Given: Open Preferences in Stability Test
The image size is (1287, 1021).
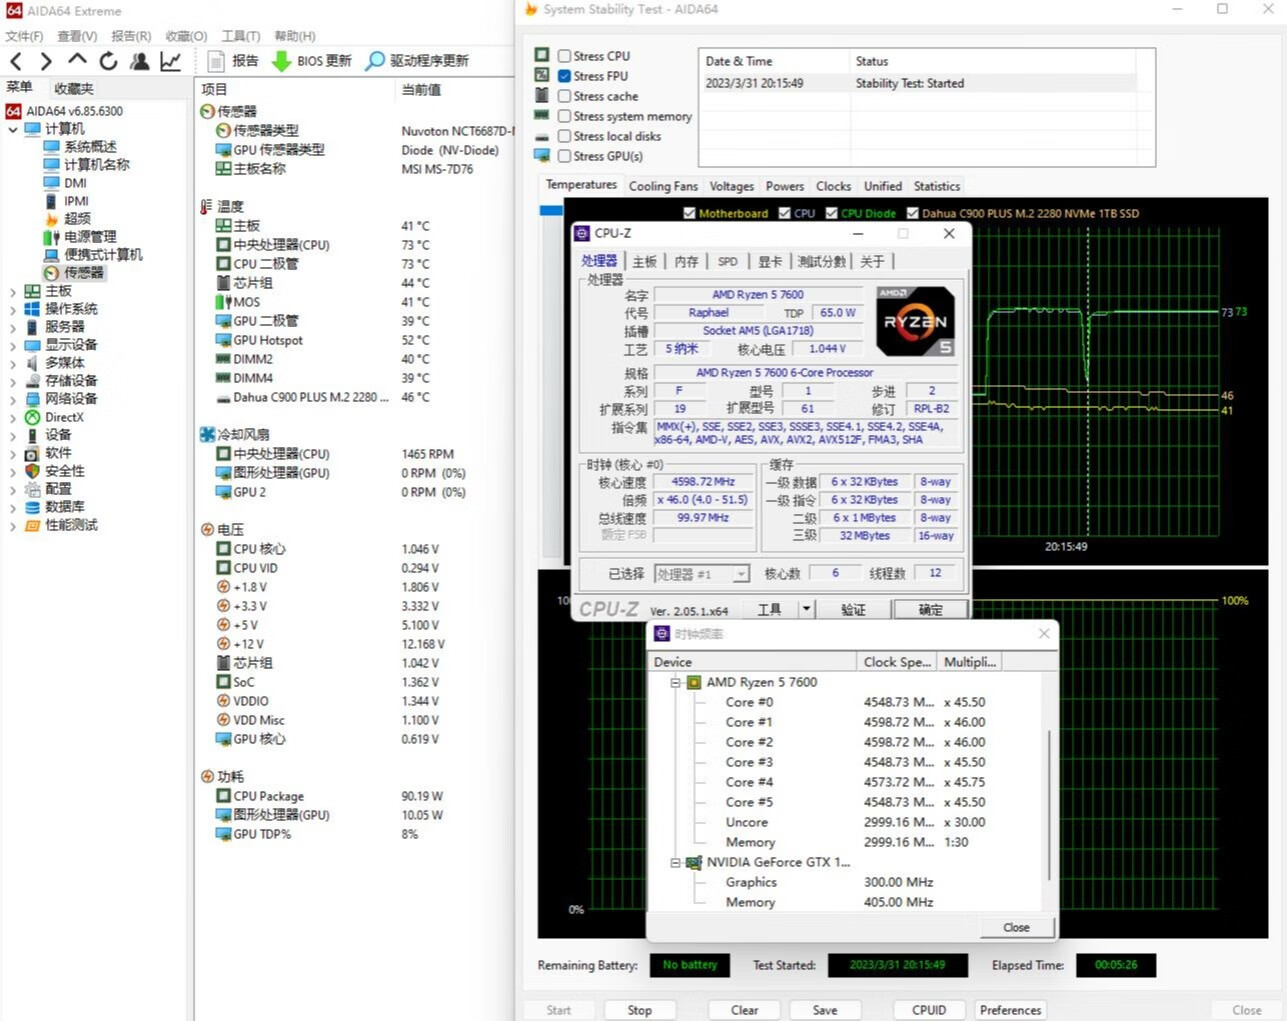Looking at the screenshot, I should [1010, 1010].
